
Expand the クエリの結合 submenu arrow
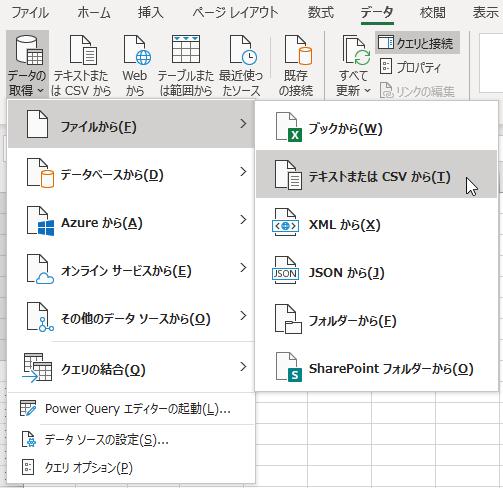coord(244,367)
